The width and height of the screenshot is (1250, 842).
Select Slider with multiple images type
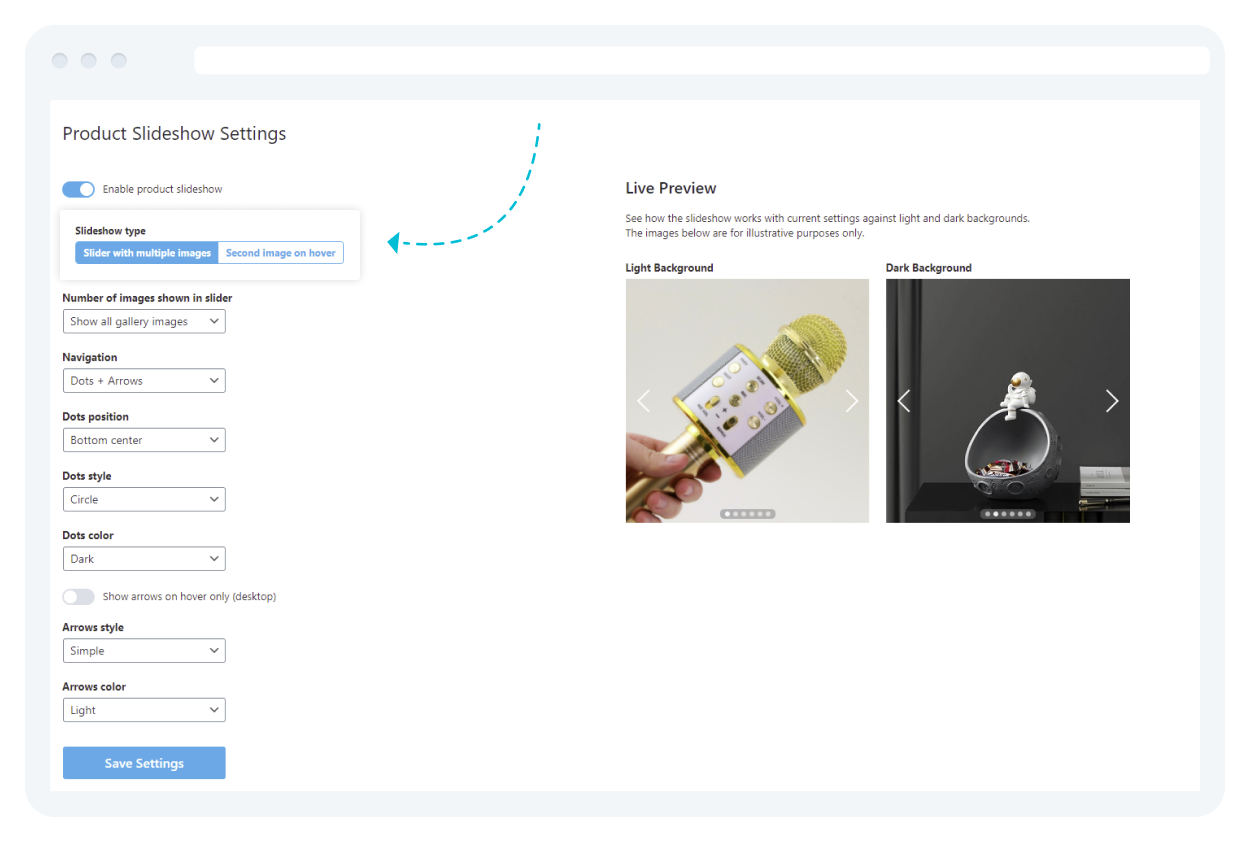pos(147,253)
